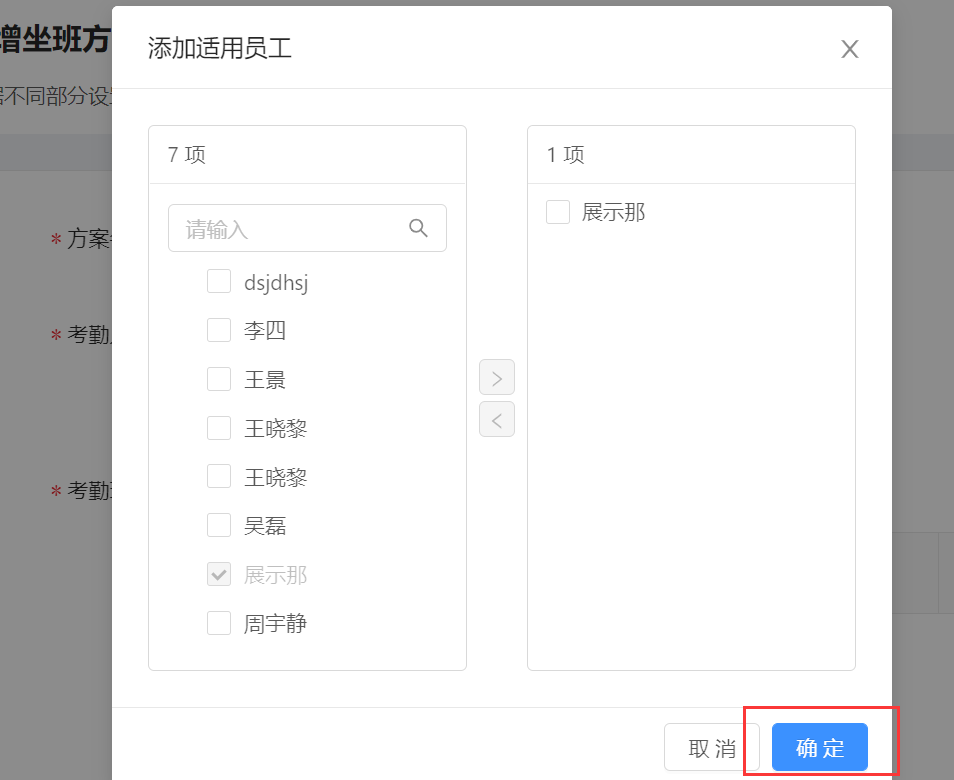Click the search magnifier icon

pyautogui.click(x=418, y=228)
